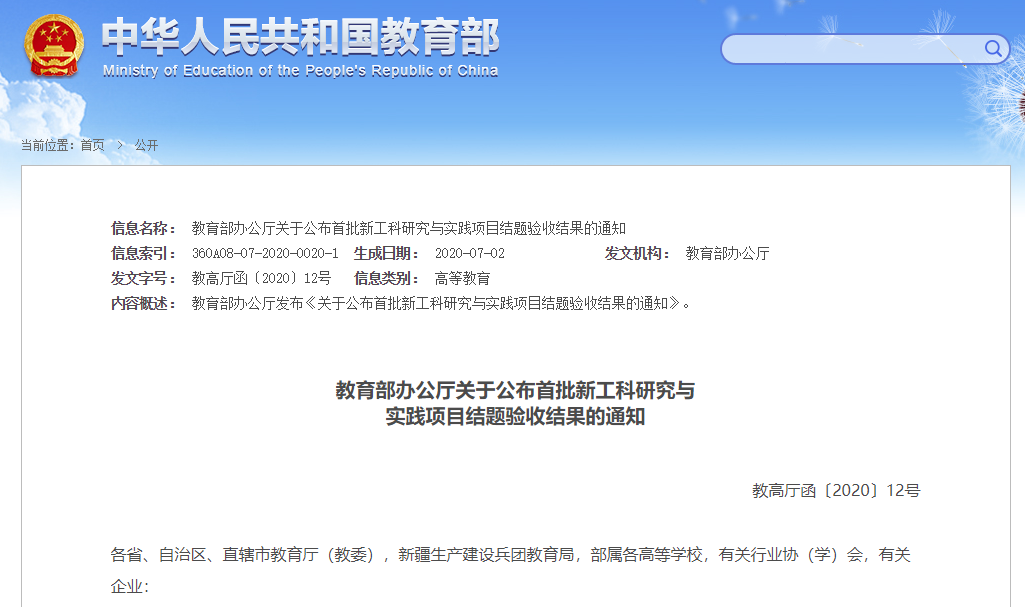Viewport: 1025px width, 607px height.
Task: Click the Ministry of Education English subtitle
Action: (x=301, y=71)
